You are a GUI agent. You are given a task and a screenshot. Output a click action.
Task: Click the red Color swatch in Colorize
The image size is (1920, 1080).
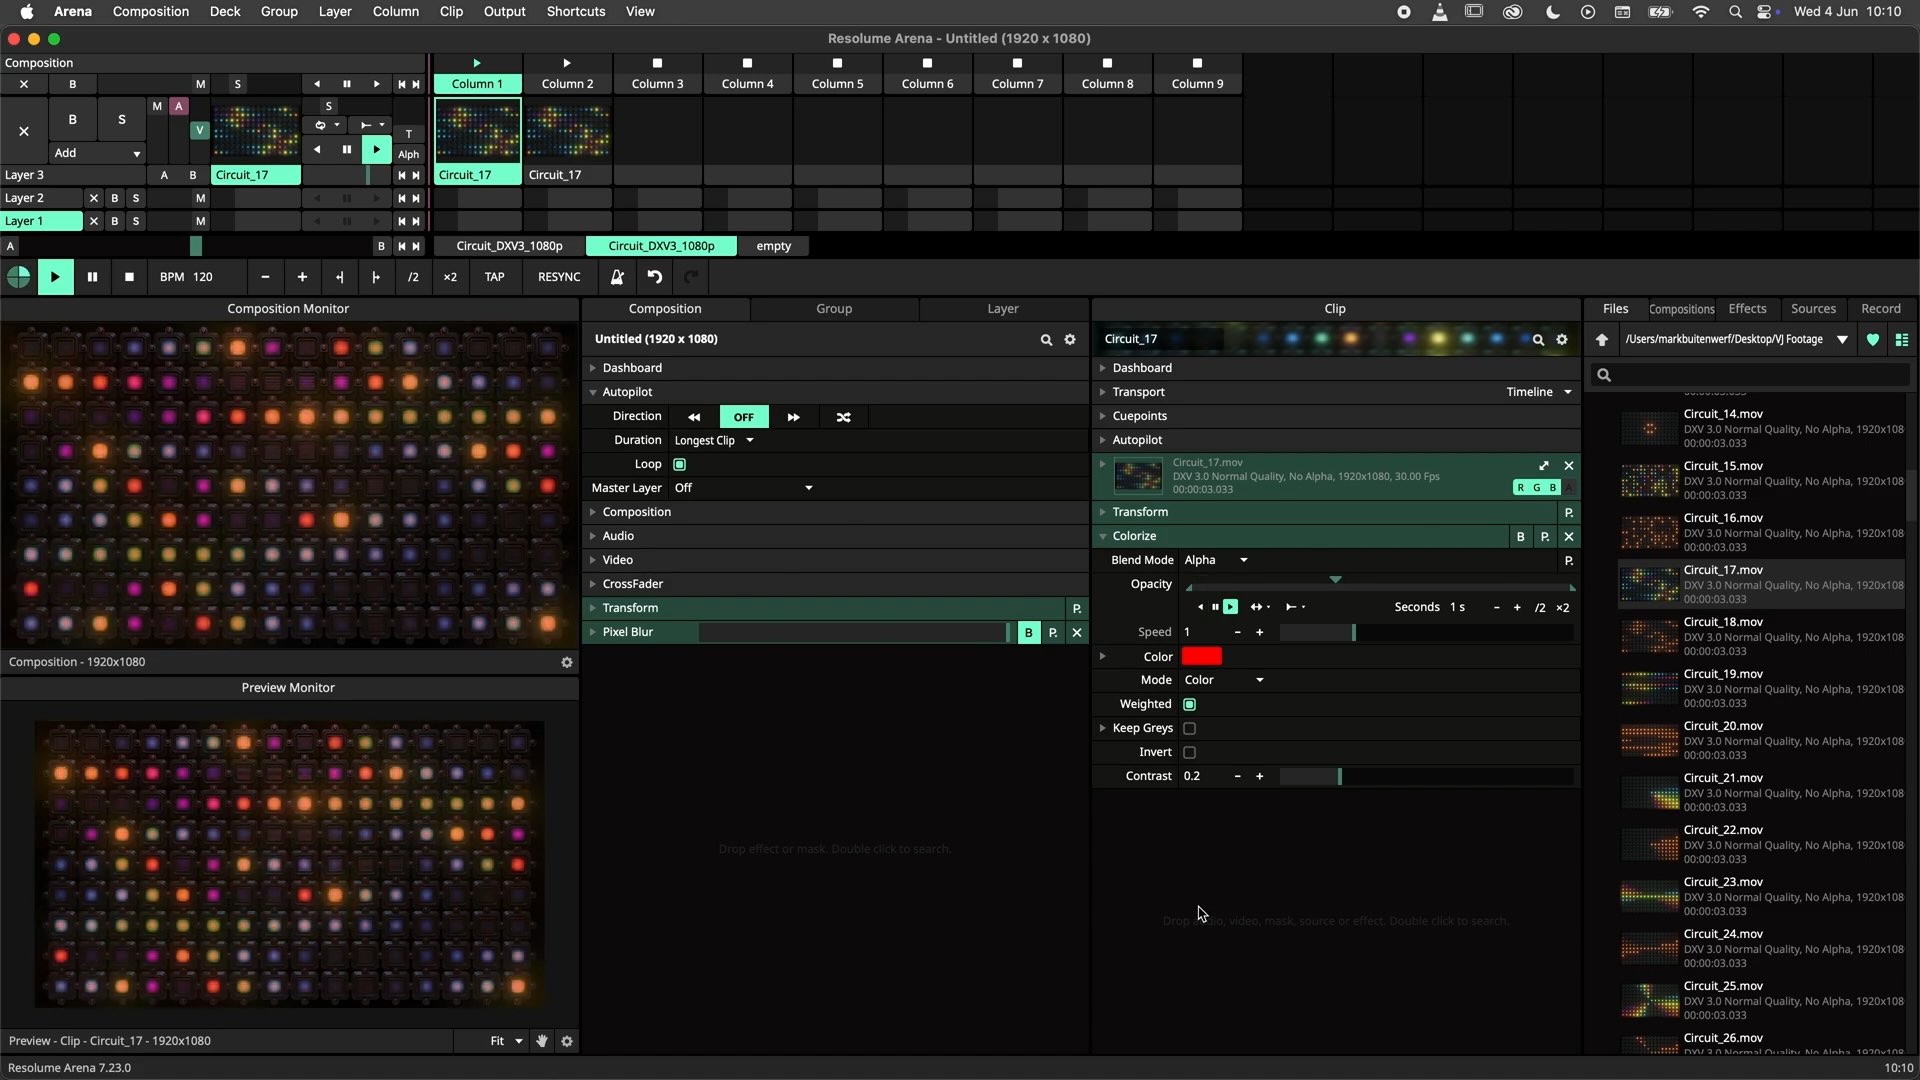pos(1201,657)
